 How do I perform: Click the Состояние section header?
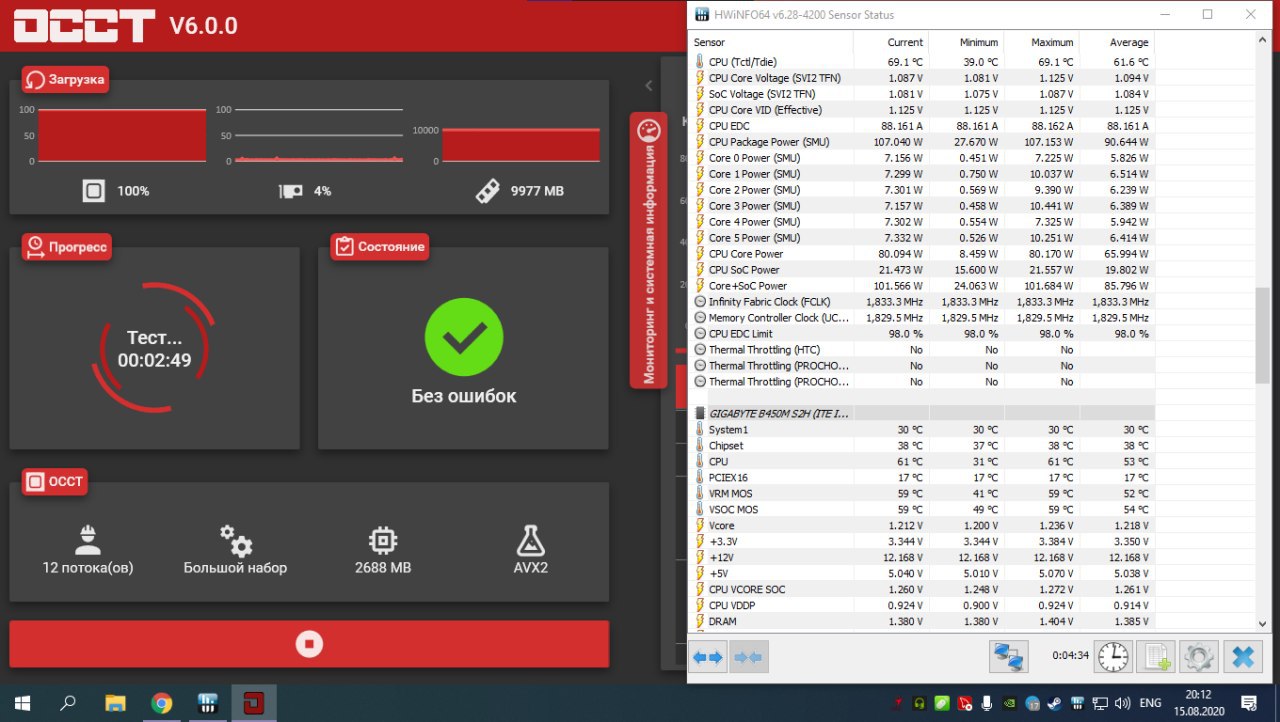click(x=380, y=247)
